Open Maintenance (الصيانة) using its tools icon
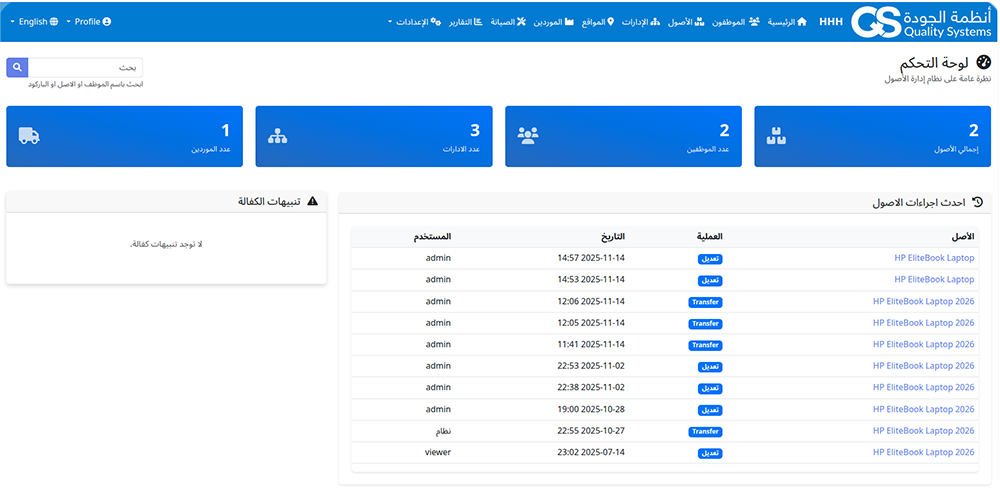1000x496 pixels. [x=522, y=21]
